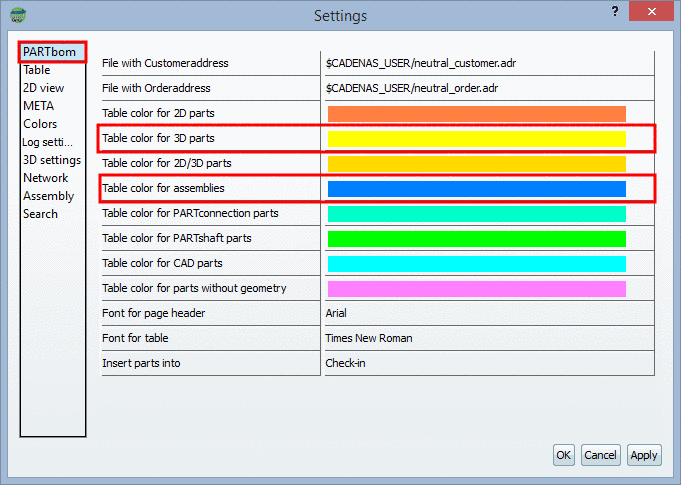681x485 pixels.
Task: Switch to the 2D view category
Action: pos(43,88)
